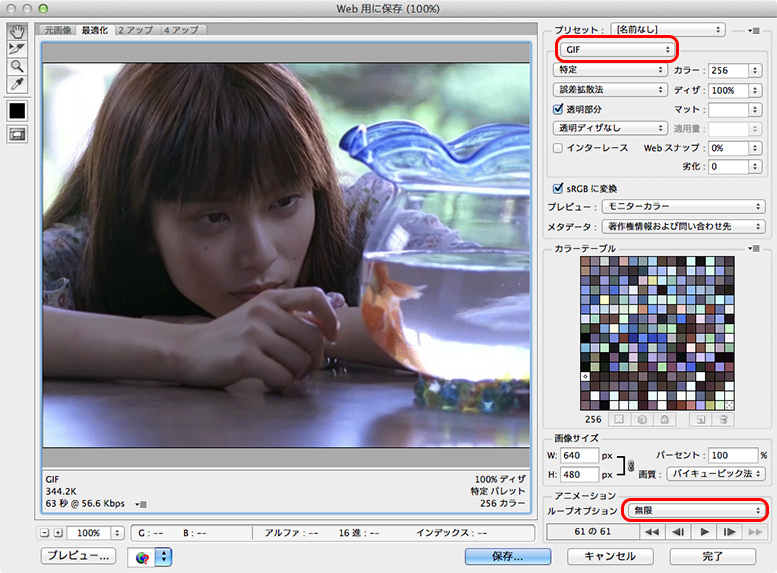Viewport: 777px width, 573px height.
Task: Open the 特定 color reduction dropdown
Action: [x=610, y=70]
